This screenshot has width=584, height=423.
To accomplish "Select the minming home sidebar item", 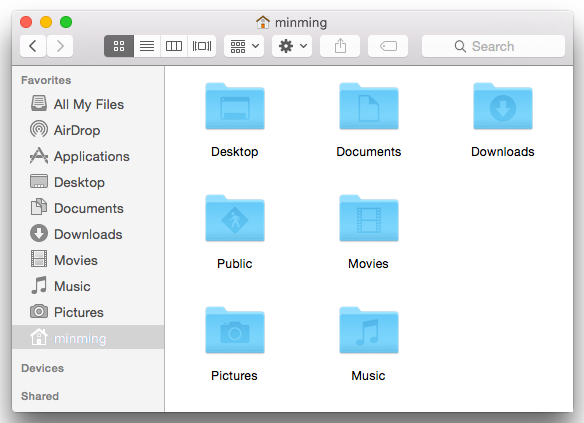I will point(88,337).
